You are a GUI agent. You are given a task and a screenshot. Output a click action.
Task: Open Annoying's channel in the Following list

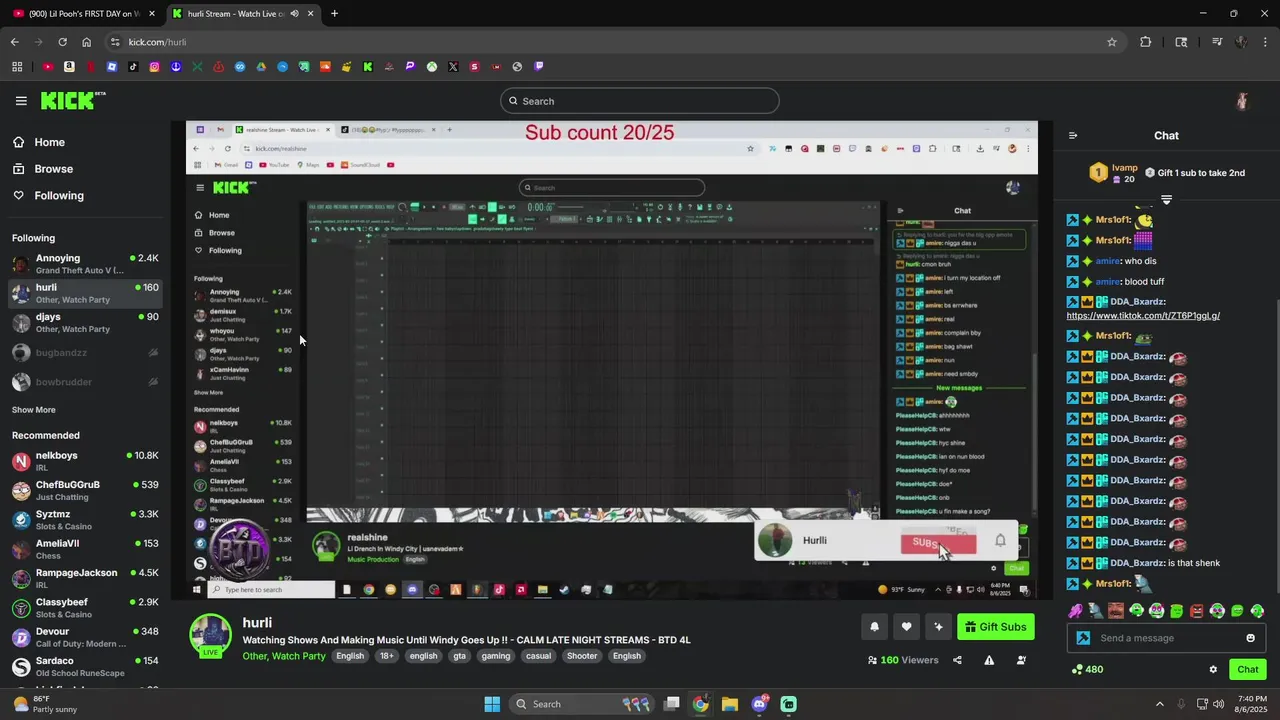(84, 264)
